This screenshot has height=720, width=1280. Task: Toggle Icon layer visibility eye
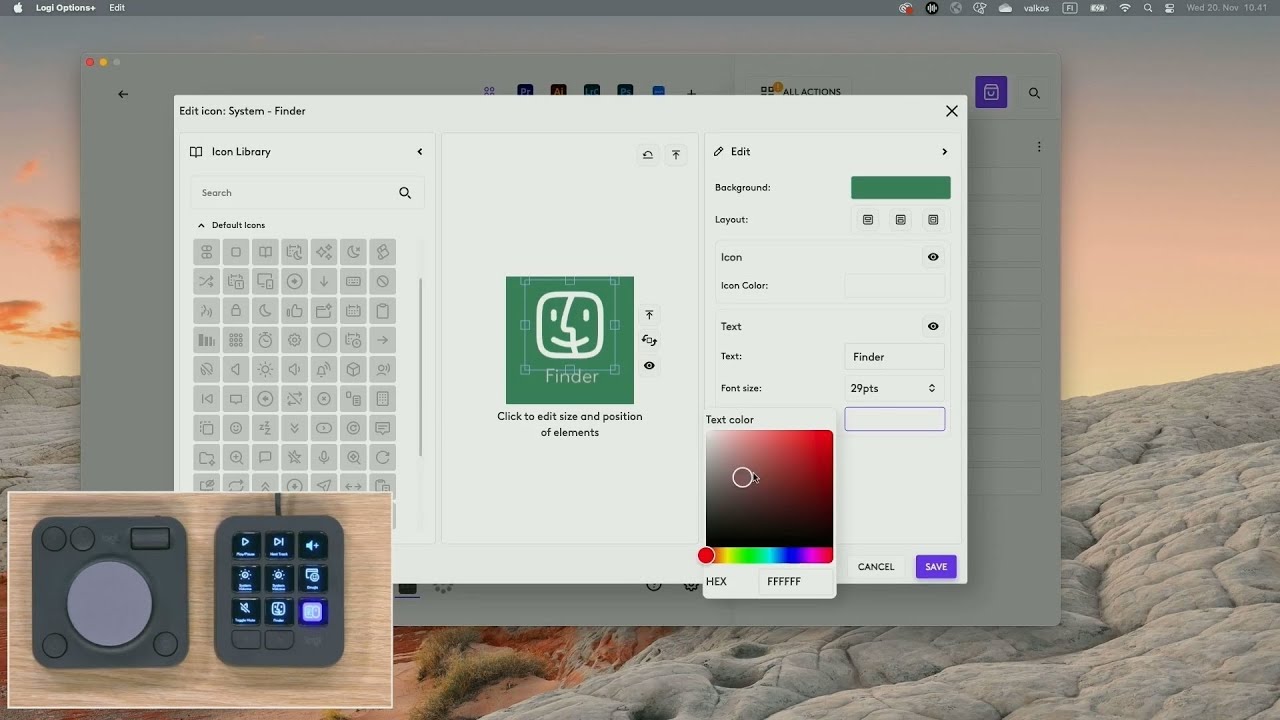(933, 257)
